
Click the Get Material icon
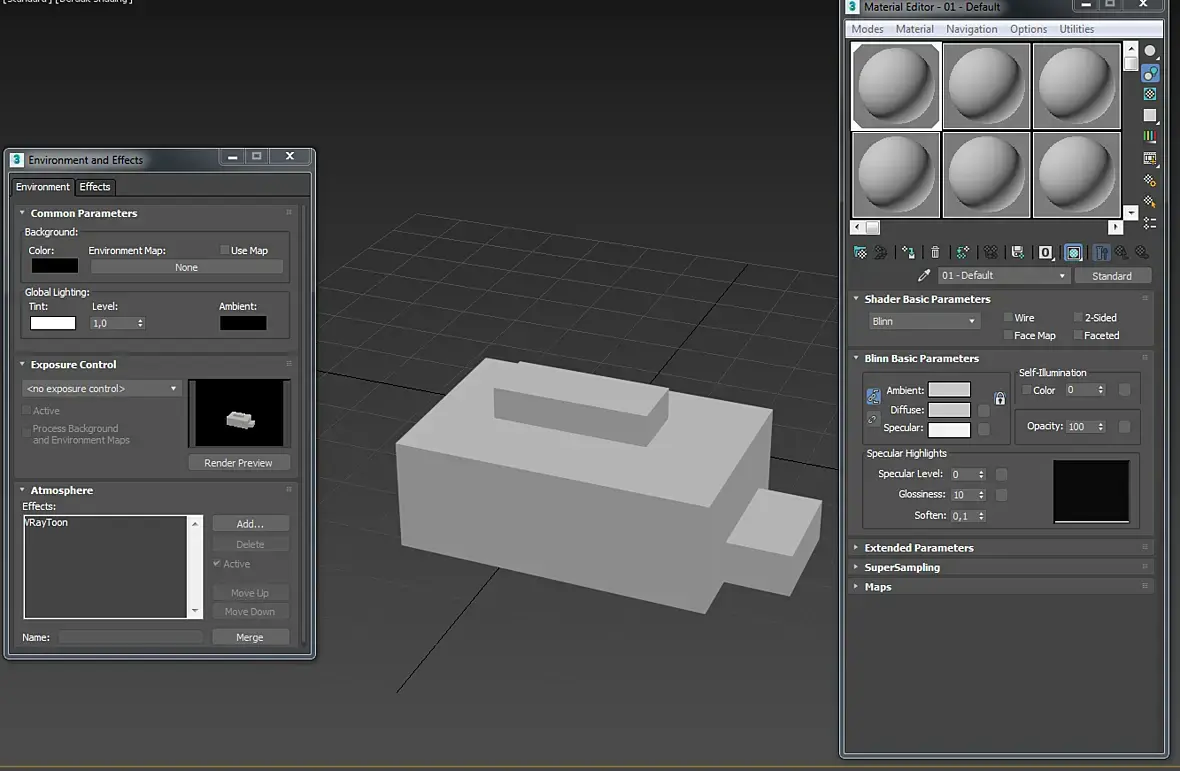(x=860, y=253)
